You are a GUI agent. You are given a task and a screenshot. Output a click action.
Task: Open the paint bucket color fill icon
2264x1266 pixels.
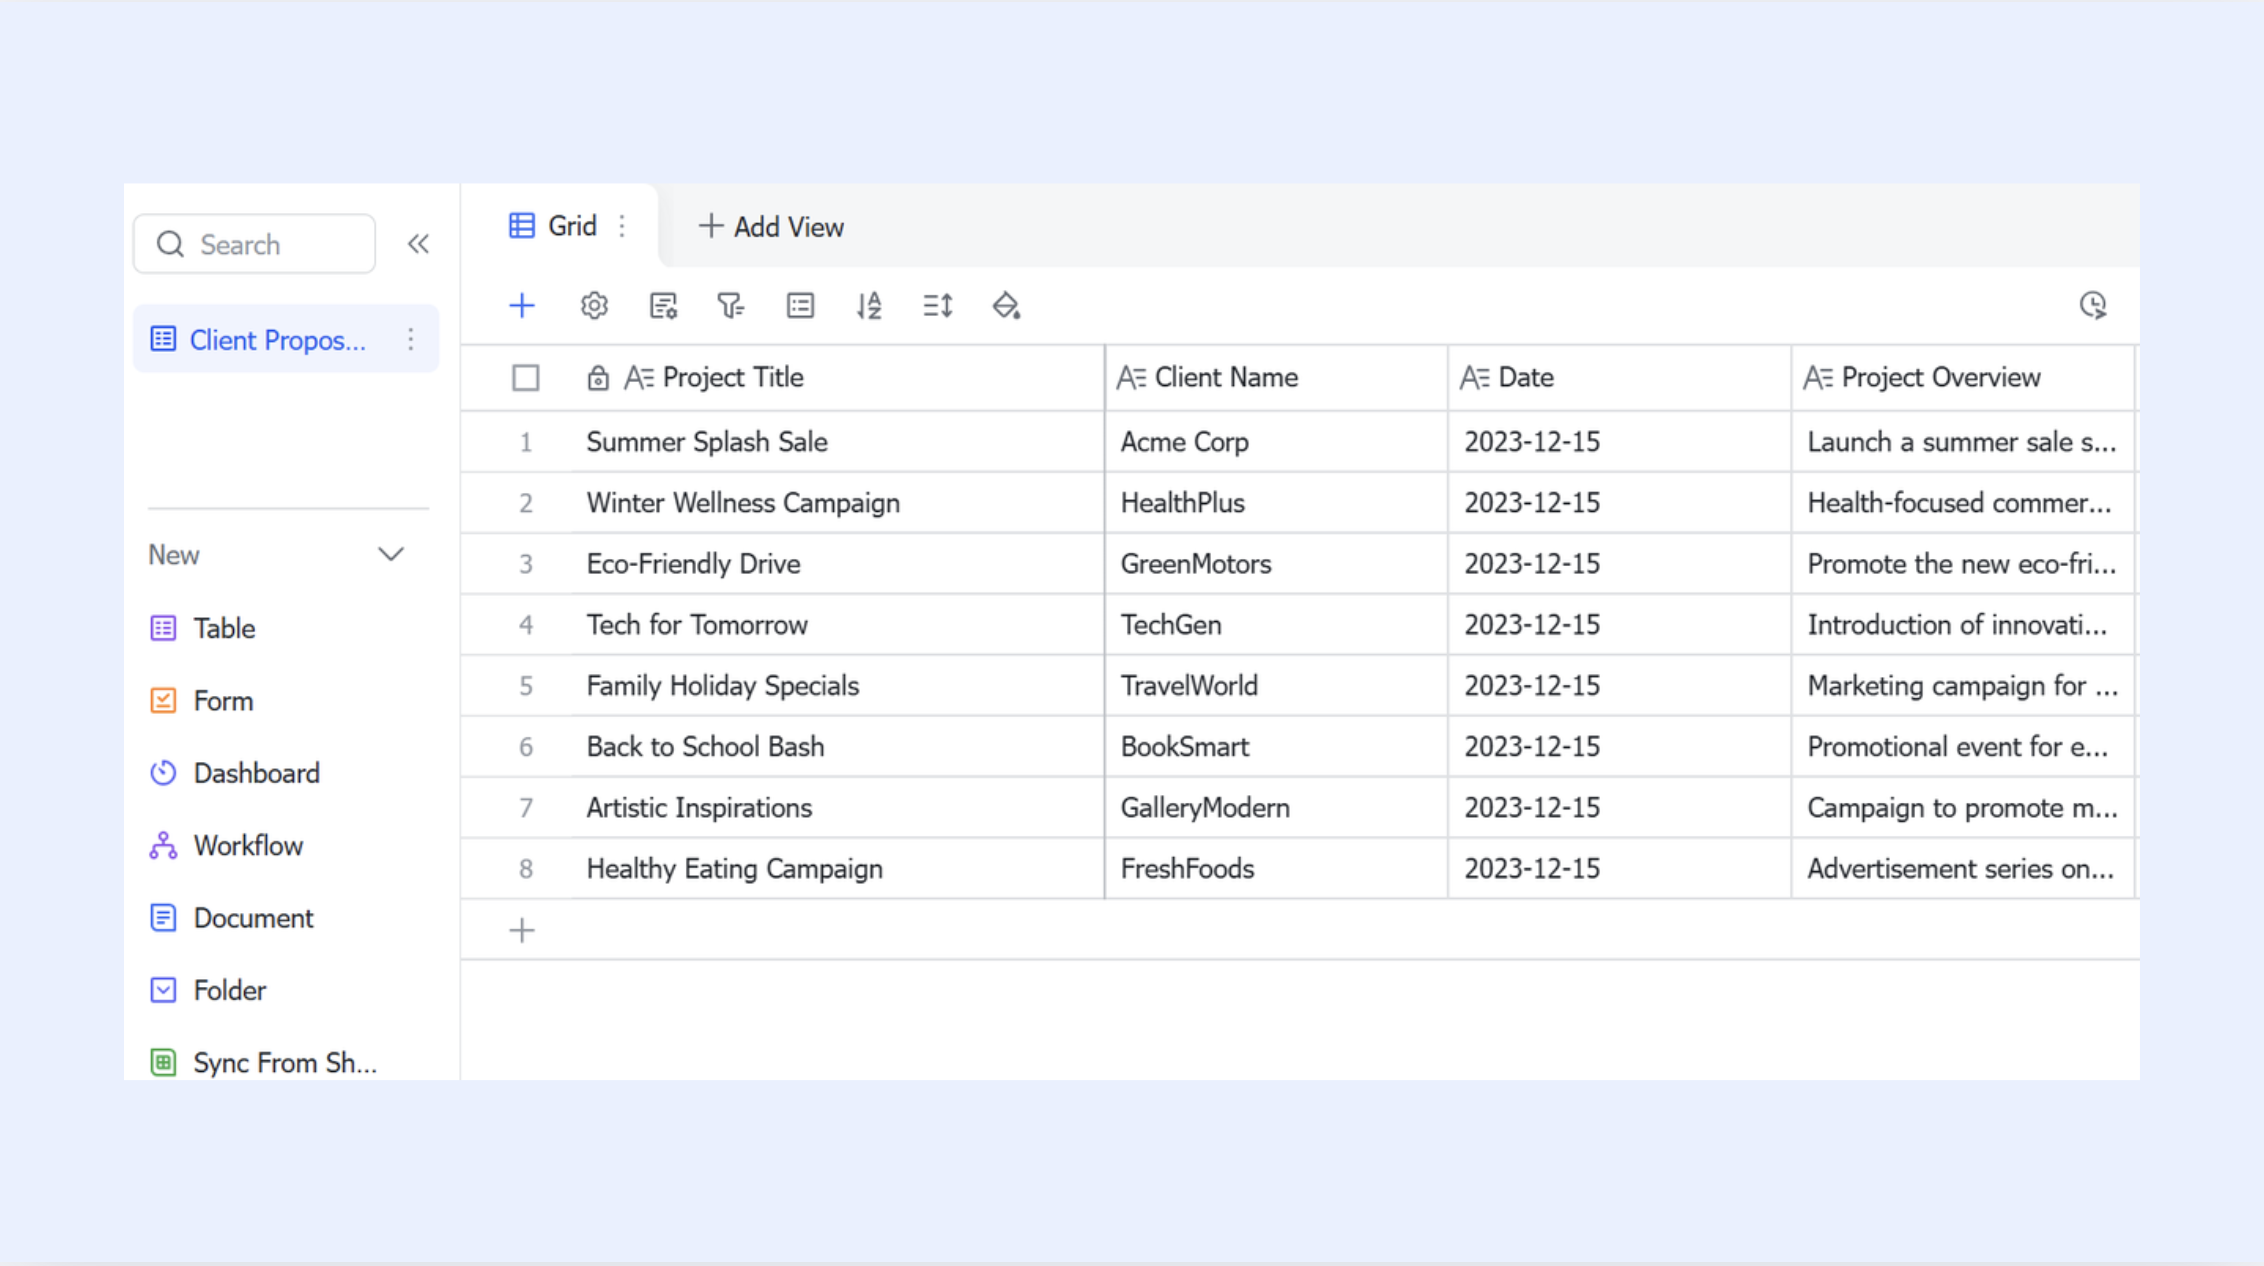pos(1006,305)
